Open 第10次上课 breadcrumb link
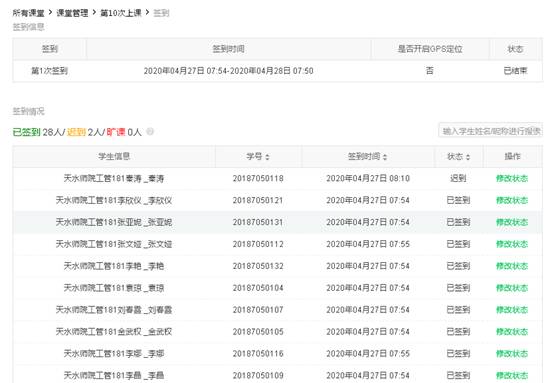The image size is (554, 383). pos(121,13)
